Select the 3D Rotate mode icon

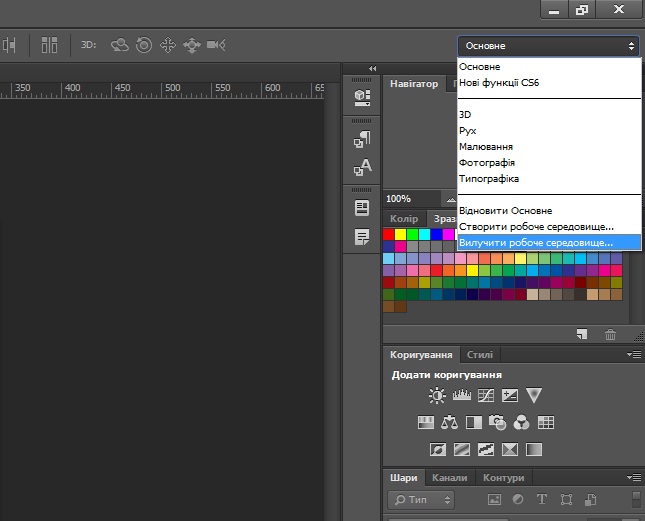(x=120, y=45)
